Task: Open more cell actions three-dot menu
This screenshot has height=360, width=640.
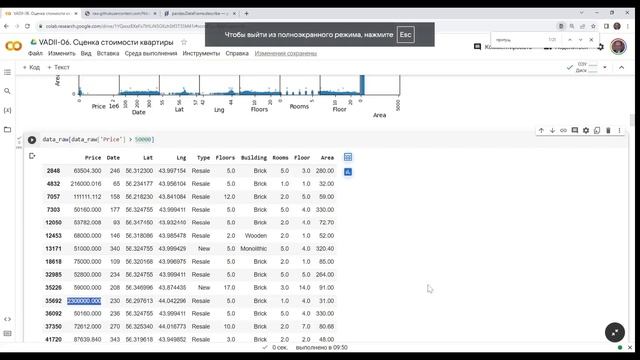Action: point(619,130)
